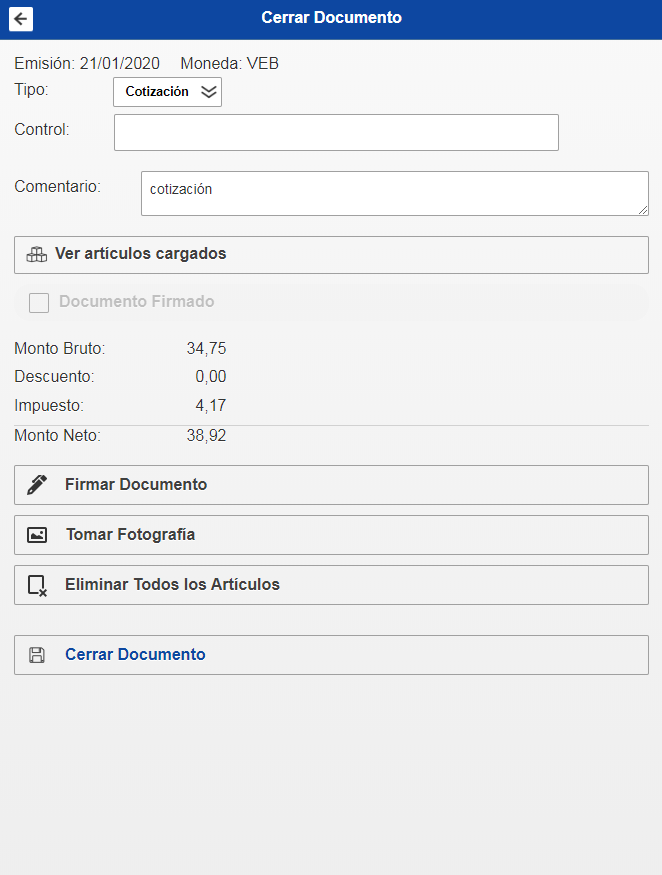The height and width of the screenshot is (875, 662).
Task: Focus the Control input field
Action: pos(336,132)
